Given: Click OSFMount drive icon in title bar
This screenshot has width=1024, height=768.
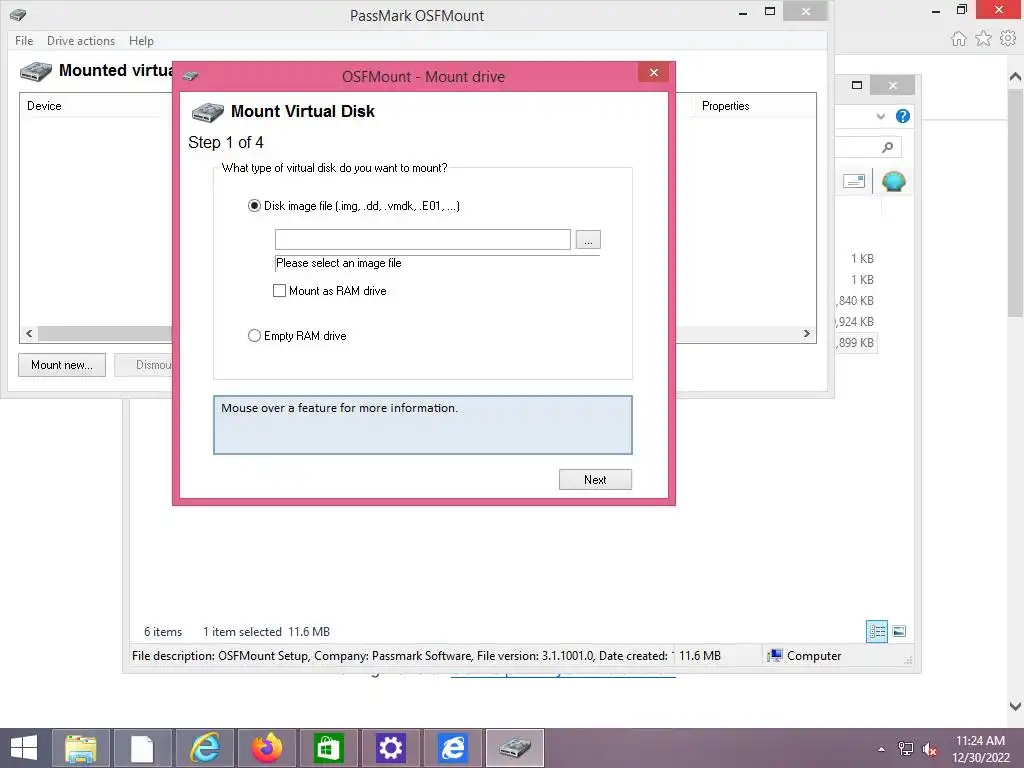Looking at the screenshot, I should click(18, 14).
